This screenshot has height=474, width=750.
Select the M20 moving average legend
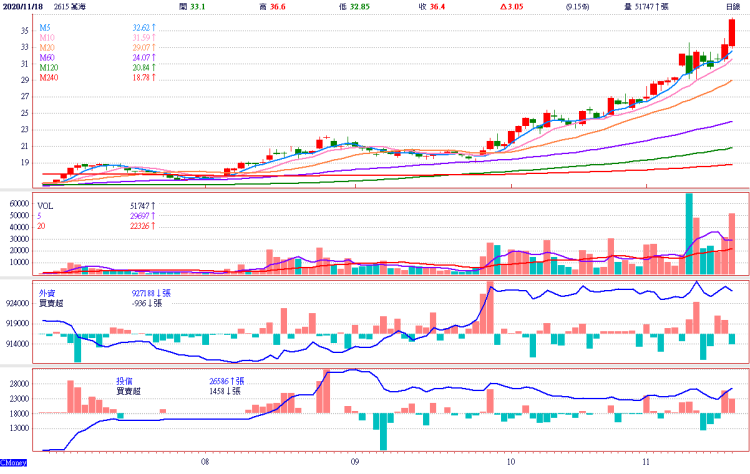48,48
